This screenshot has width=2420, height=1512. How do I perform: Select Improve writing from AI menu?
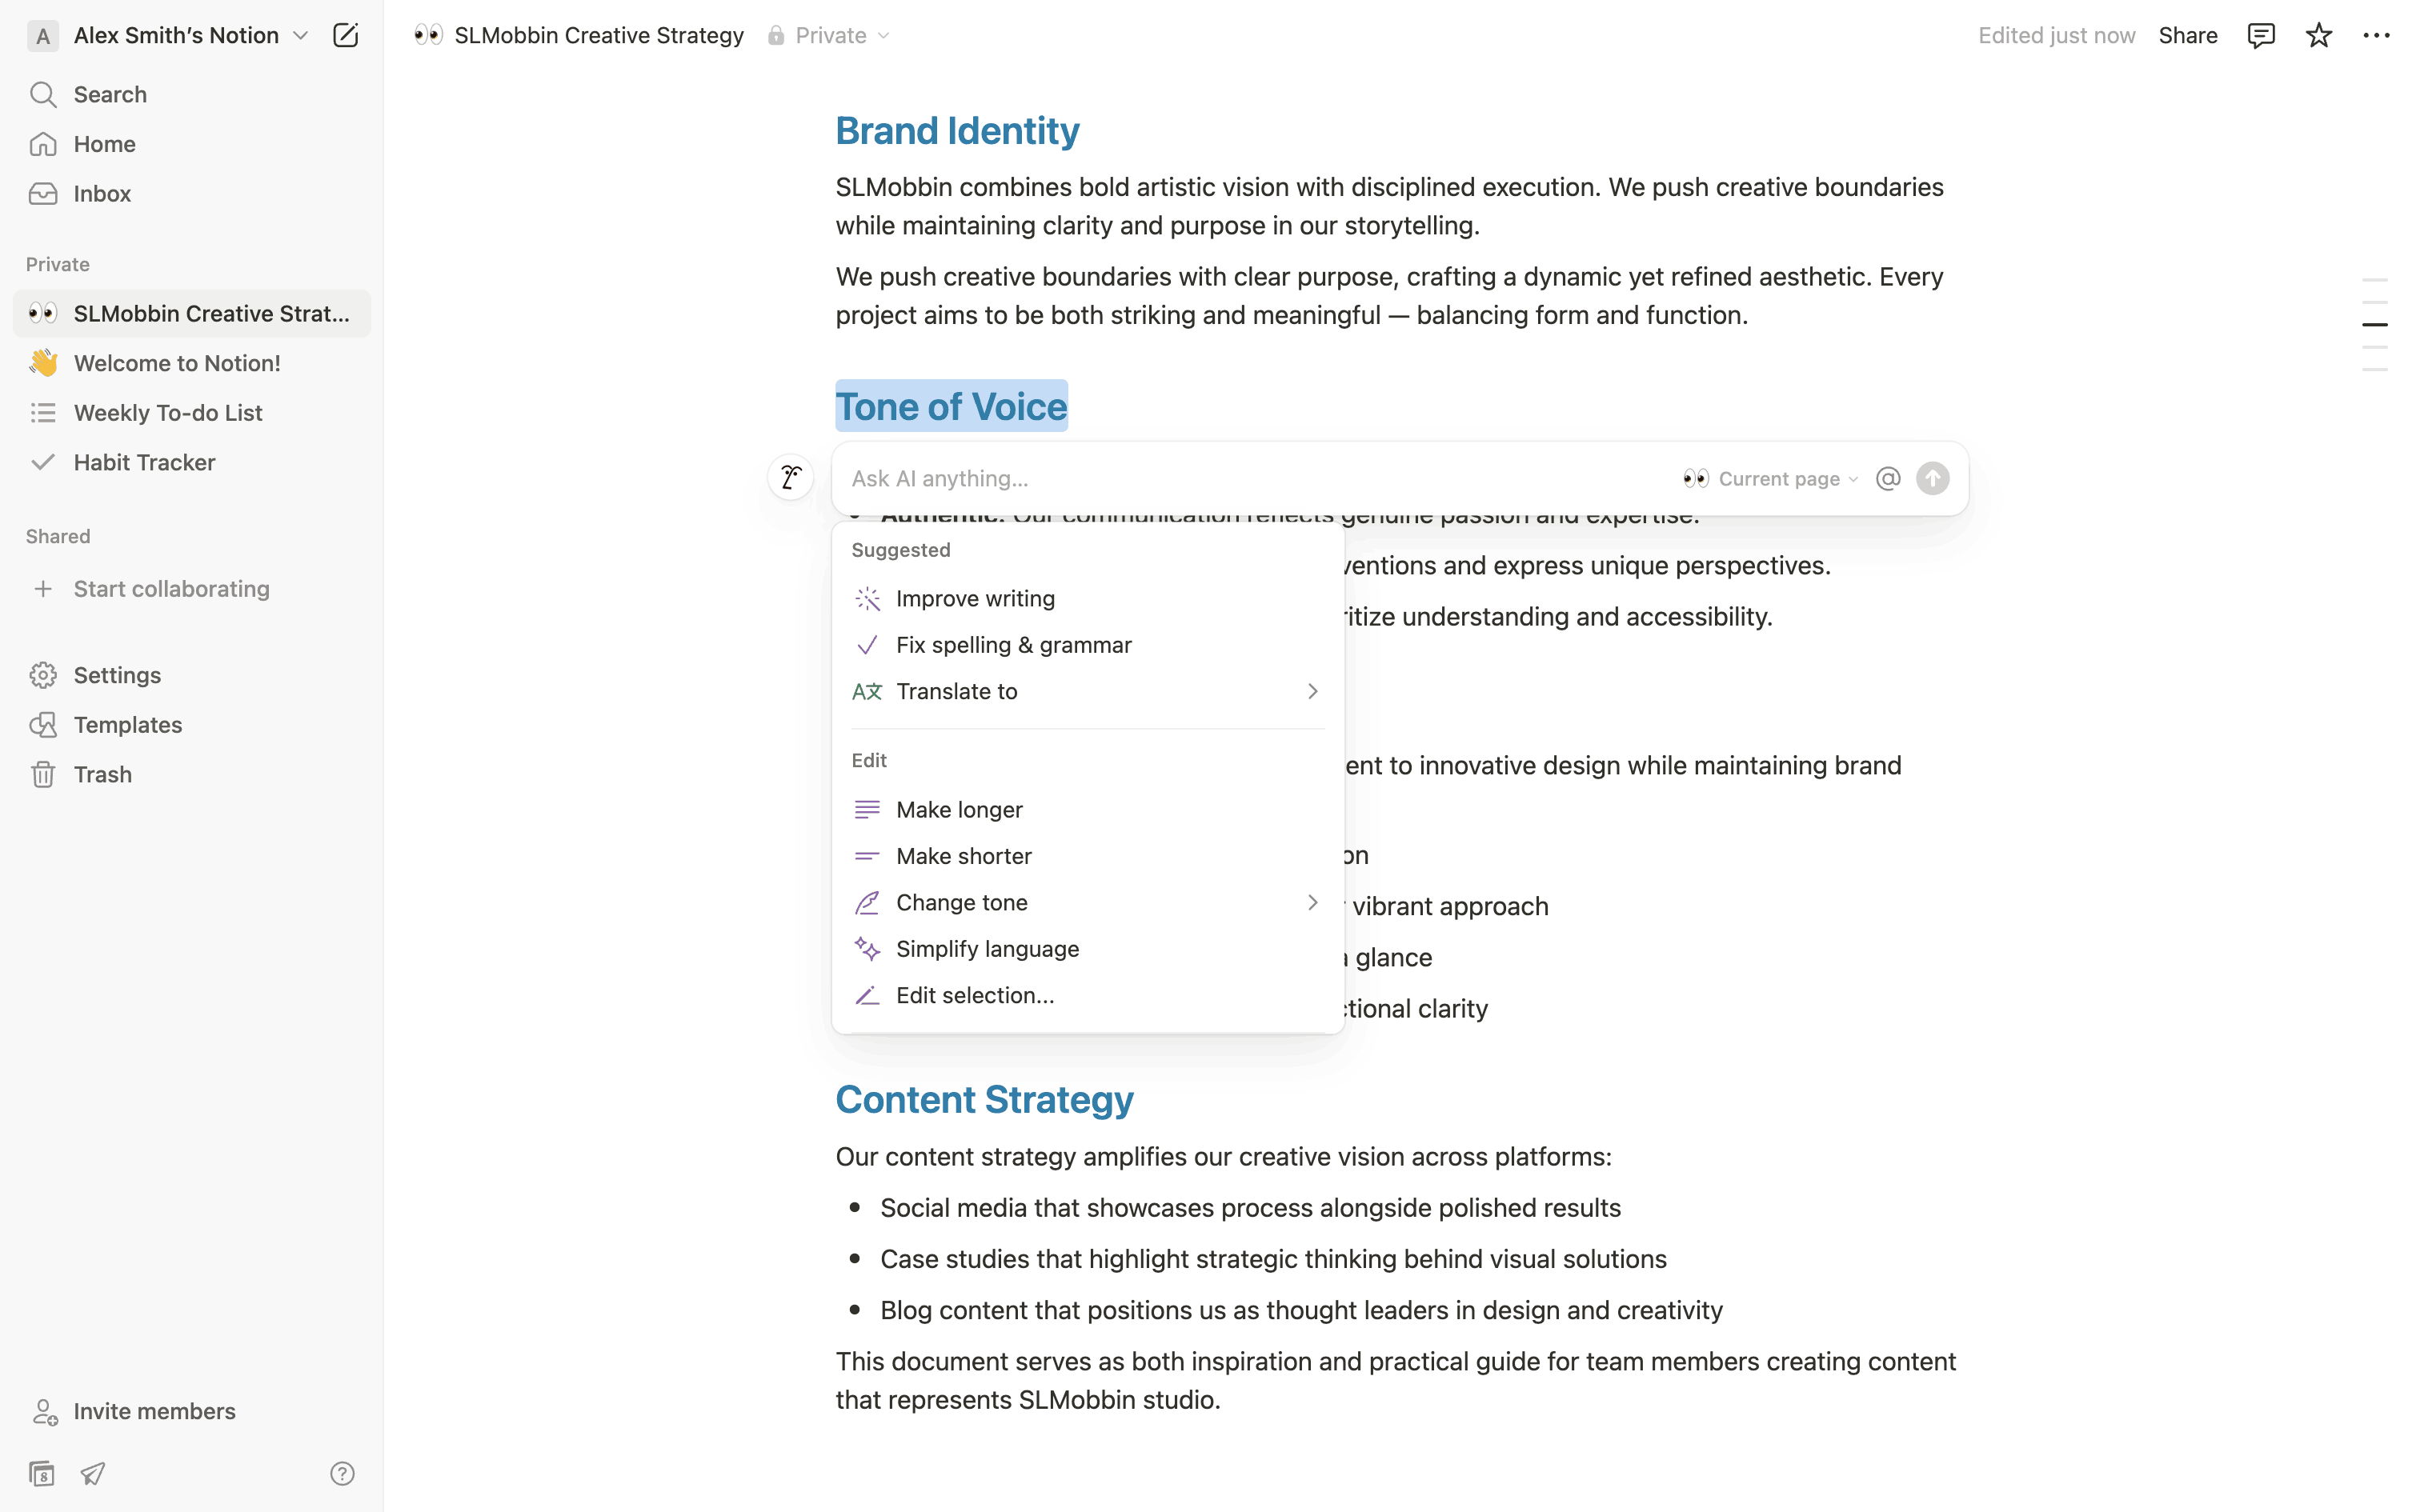(975, 599)
